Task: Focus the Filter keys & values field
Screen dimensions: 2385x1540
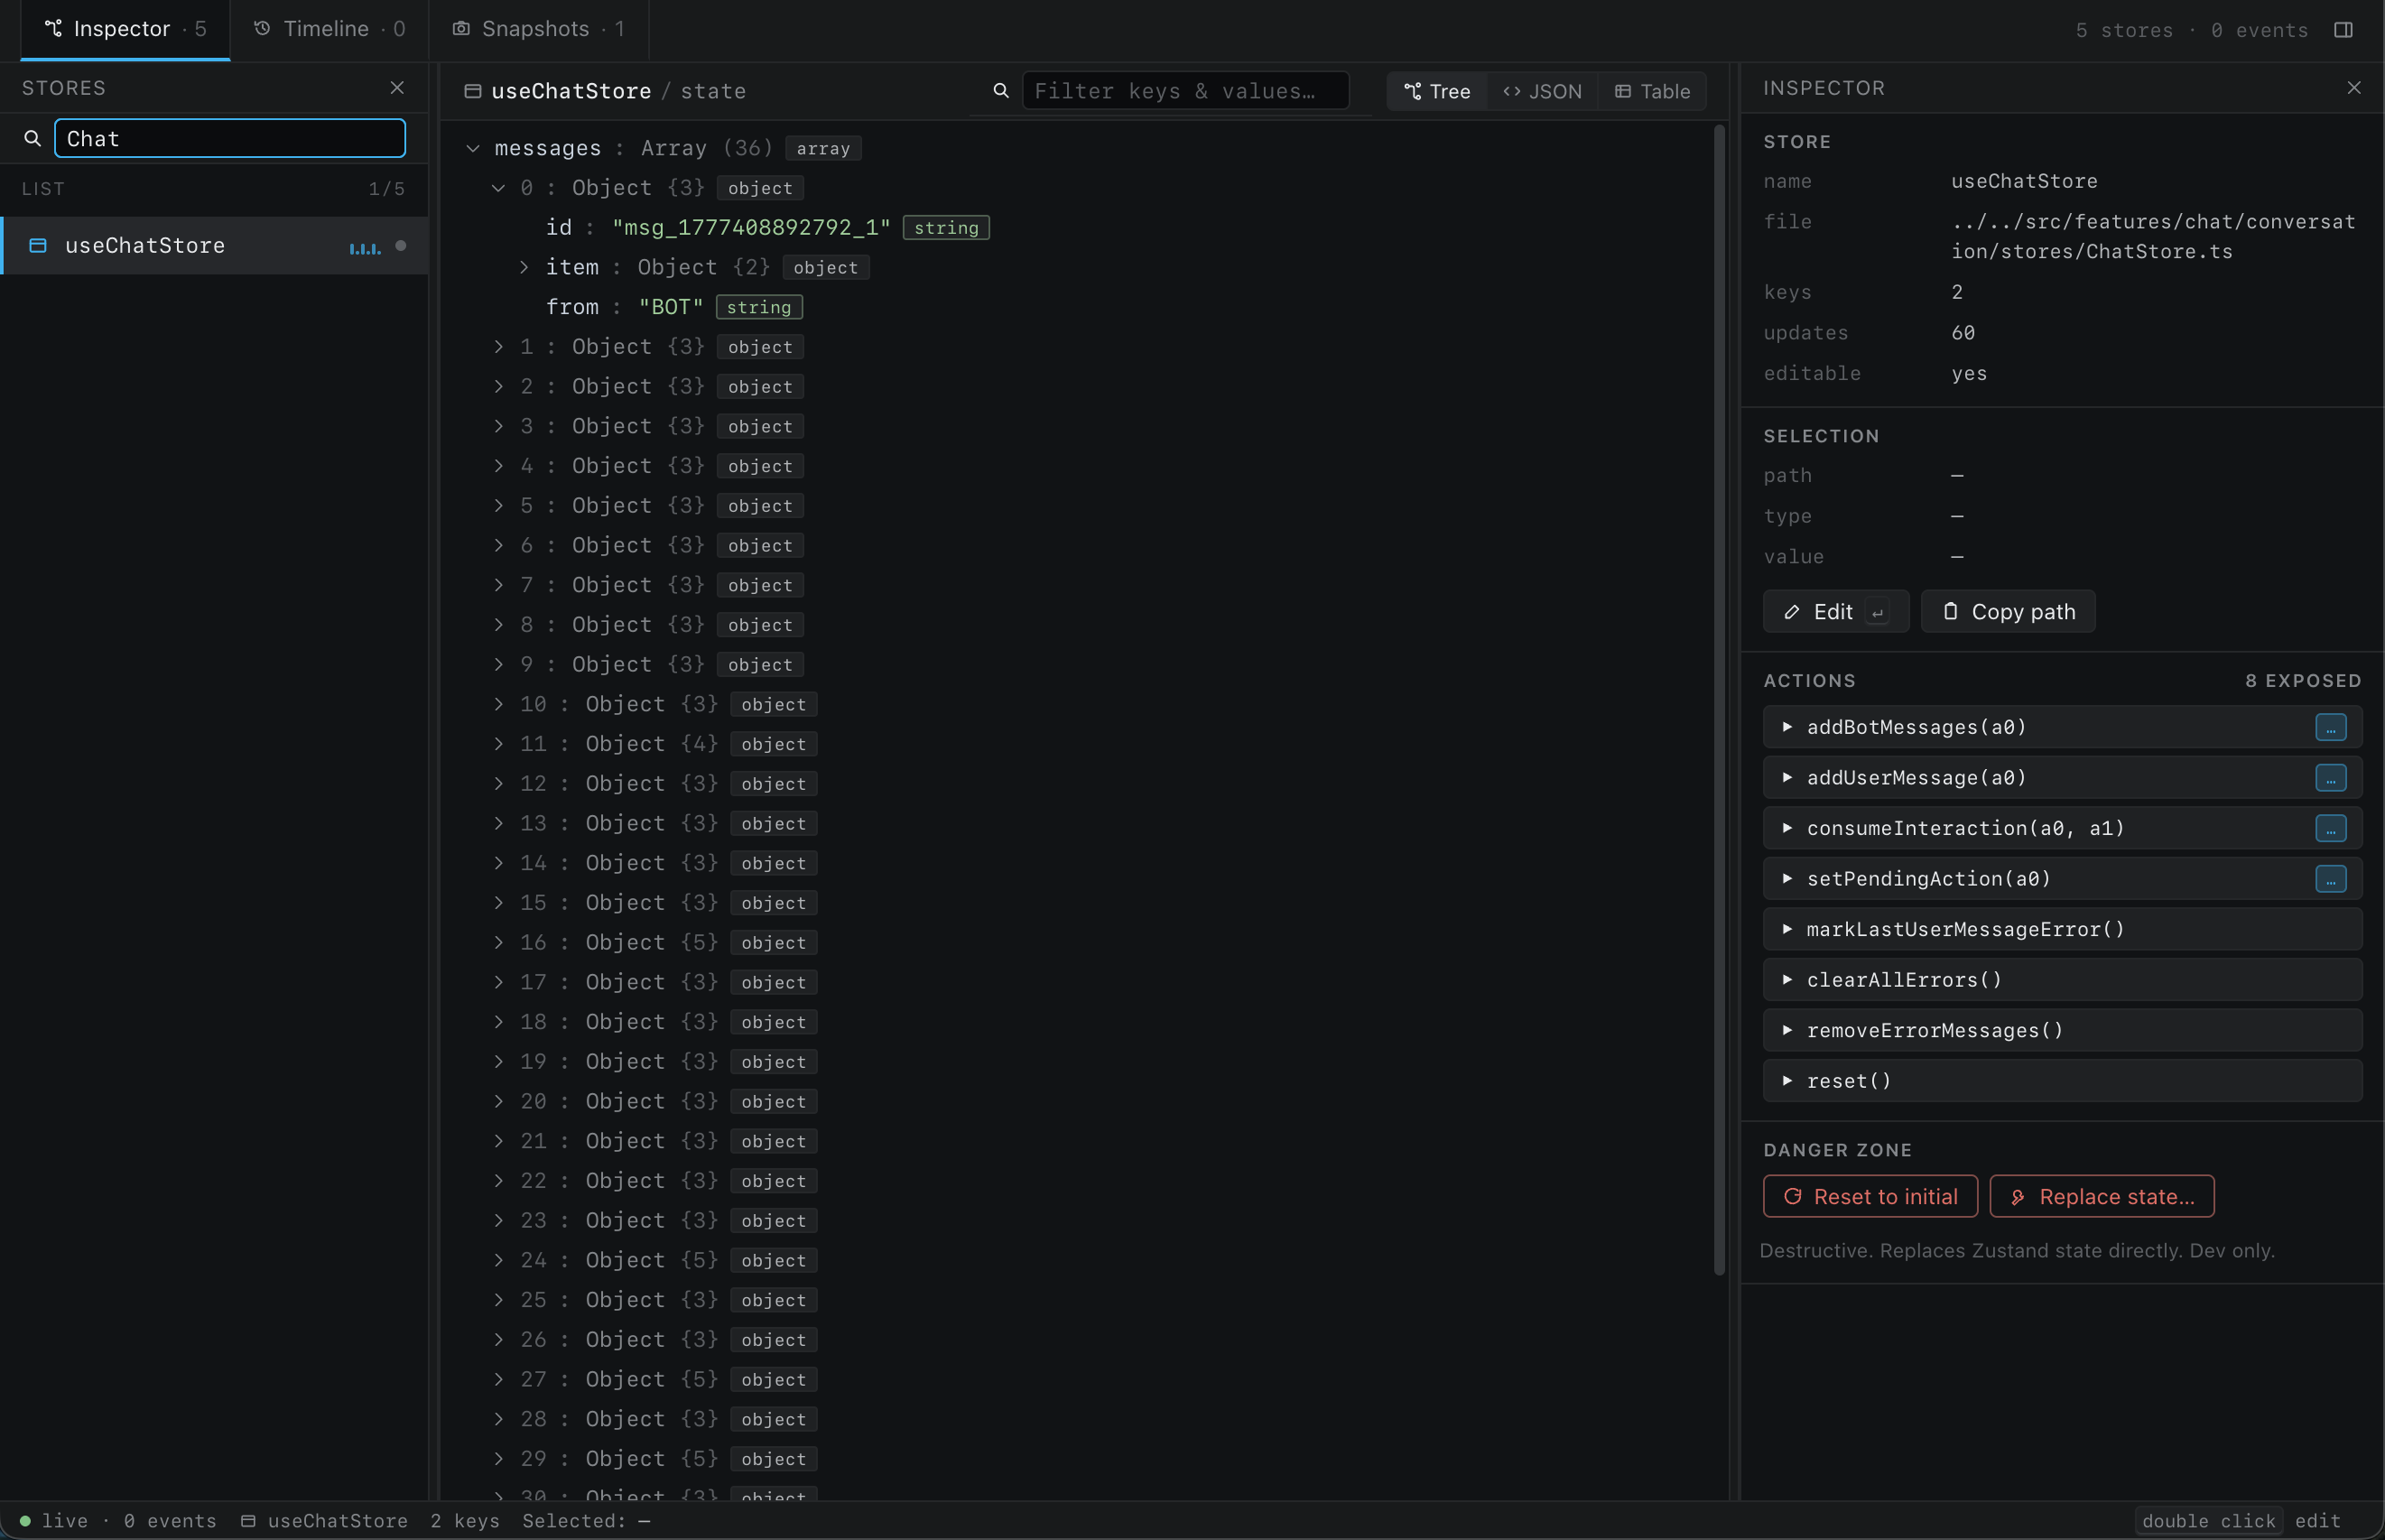Action: click(1186, 91)
